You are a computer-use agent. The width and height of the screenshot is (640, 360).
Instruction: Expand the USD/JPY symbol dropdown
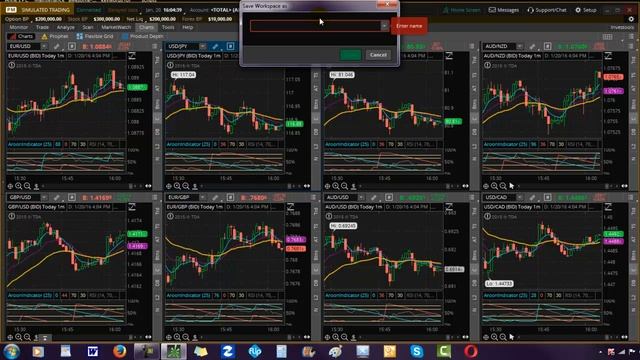click(x=202, y=47)
